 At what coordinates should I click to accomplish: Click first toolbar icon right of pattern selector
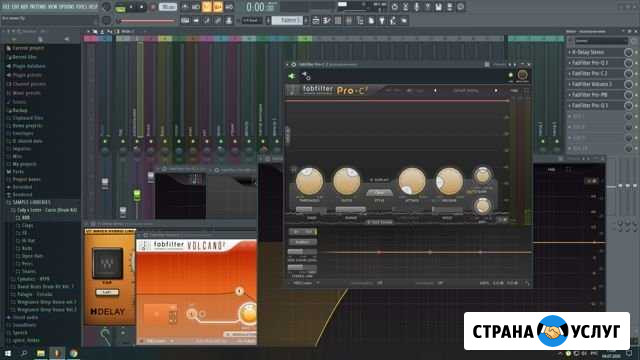[x=316, y=20]
